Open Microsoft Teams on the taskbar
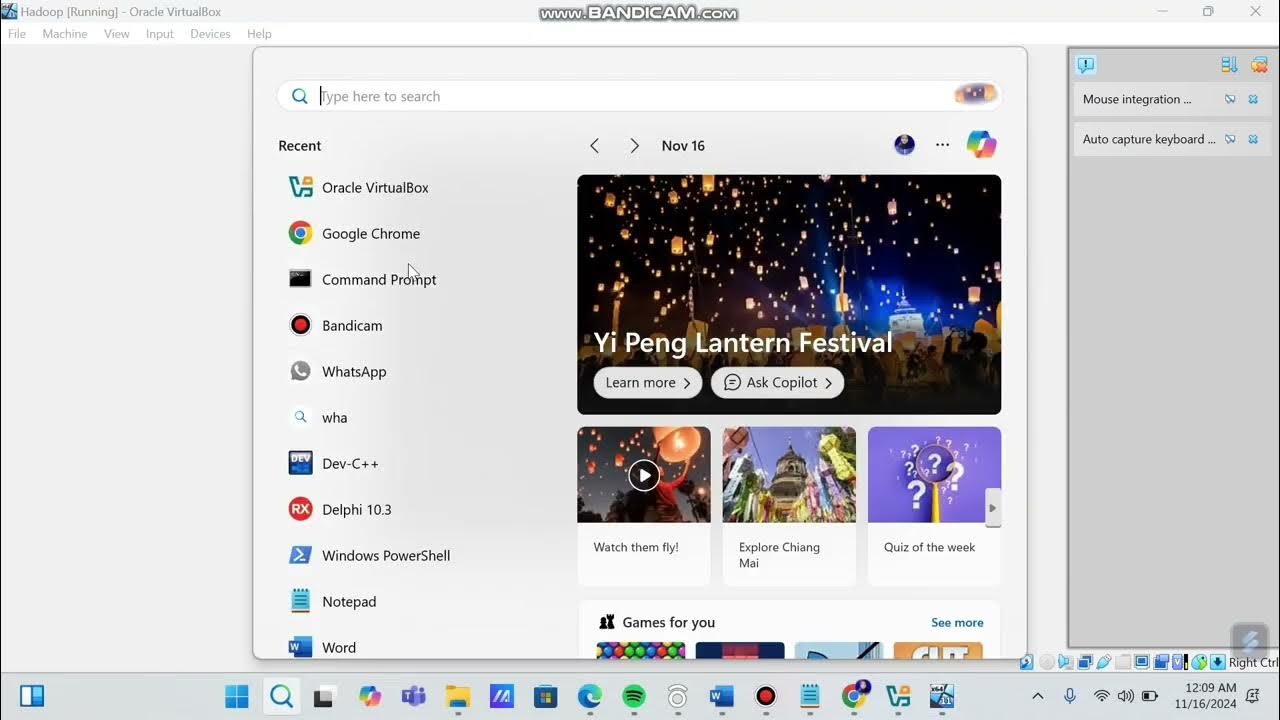1280x720 pixels. [414, 696]
